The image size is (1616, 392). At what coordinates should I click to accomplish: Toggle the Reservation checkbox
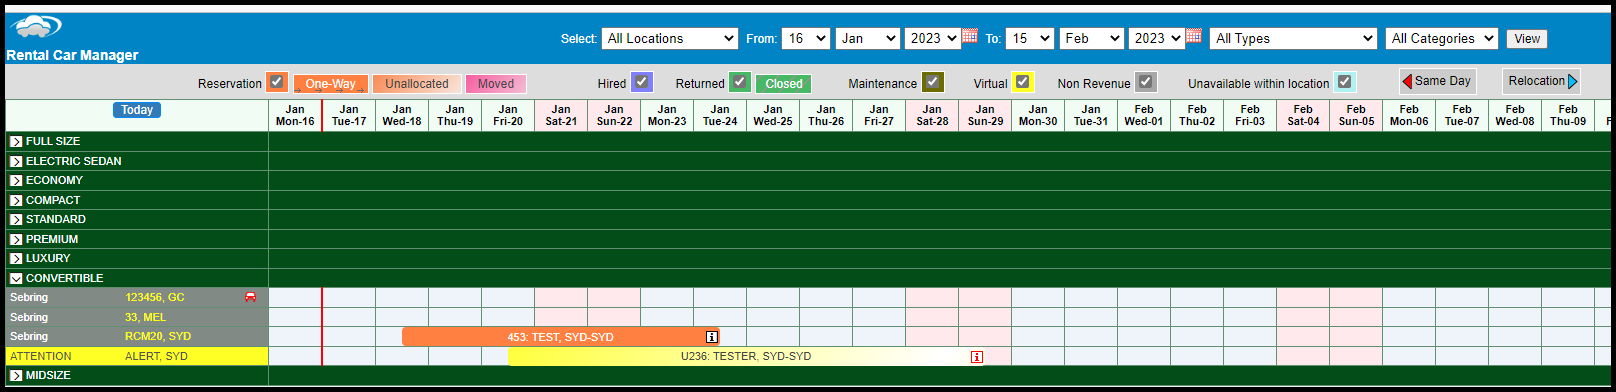click(277, 82)
